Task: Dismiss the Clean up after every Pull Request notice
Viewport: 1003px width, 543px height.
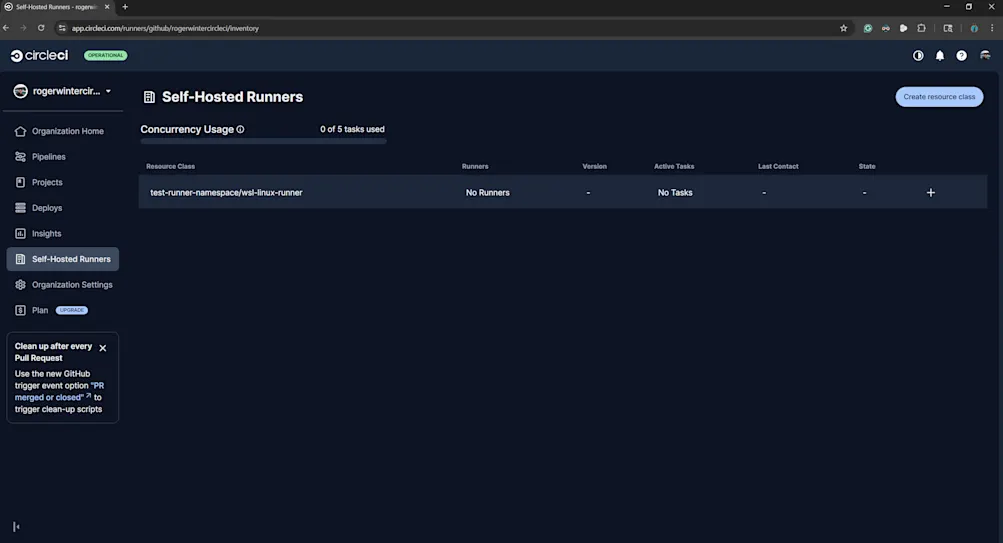Action: [102, 348]
